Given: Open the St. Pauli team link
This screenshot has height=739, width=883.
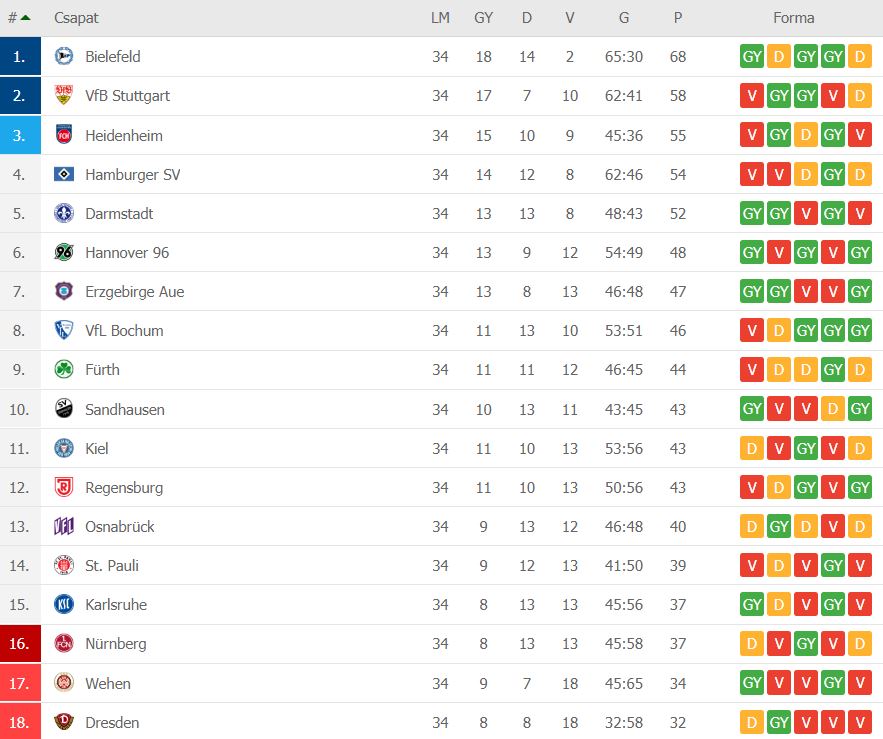Looking at the screenshot, I should pyautogui.click(x=112, y=566).
